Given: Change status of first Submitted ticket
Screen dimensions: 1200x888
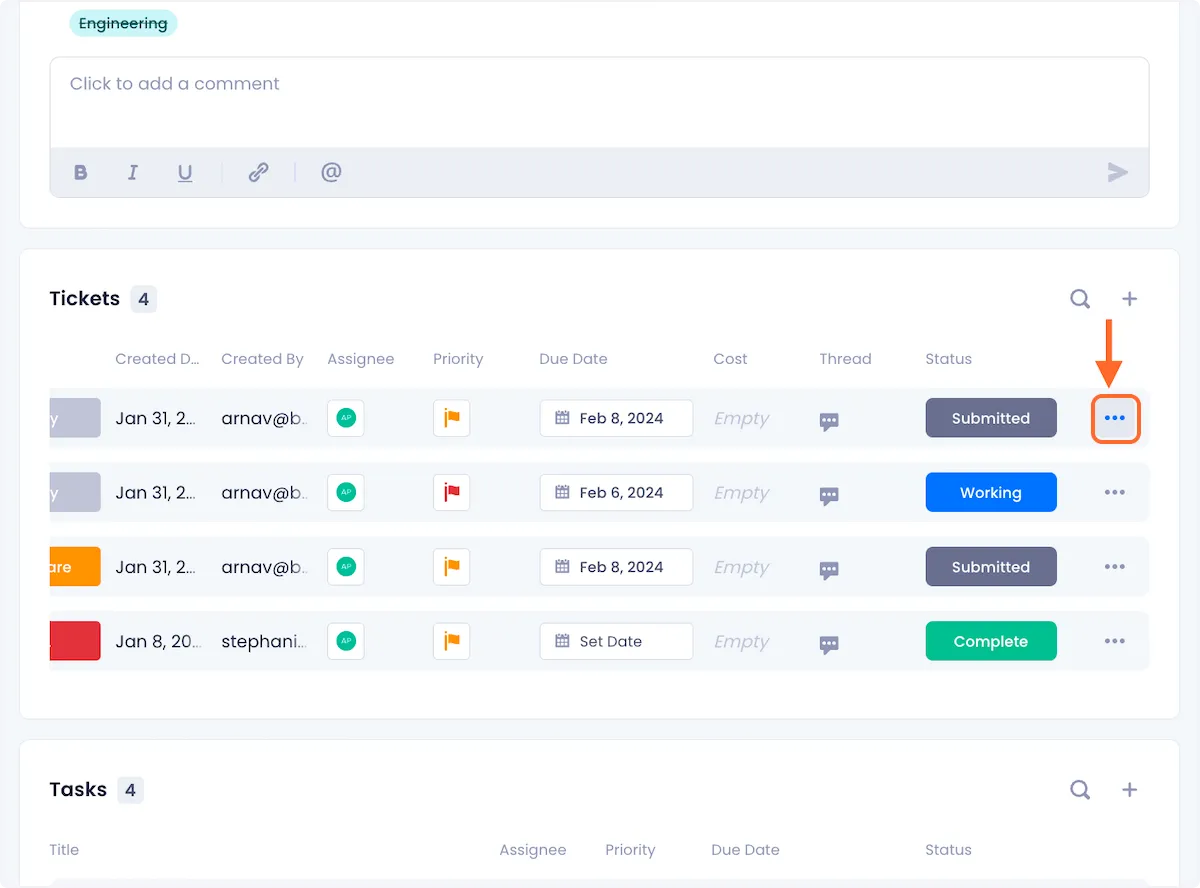Looking at the screenshot, I should (991, 418).
